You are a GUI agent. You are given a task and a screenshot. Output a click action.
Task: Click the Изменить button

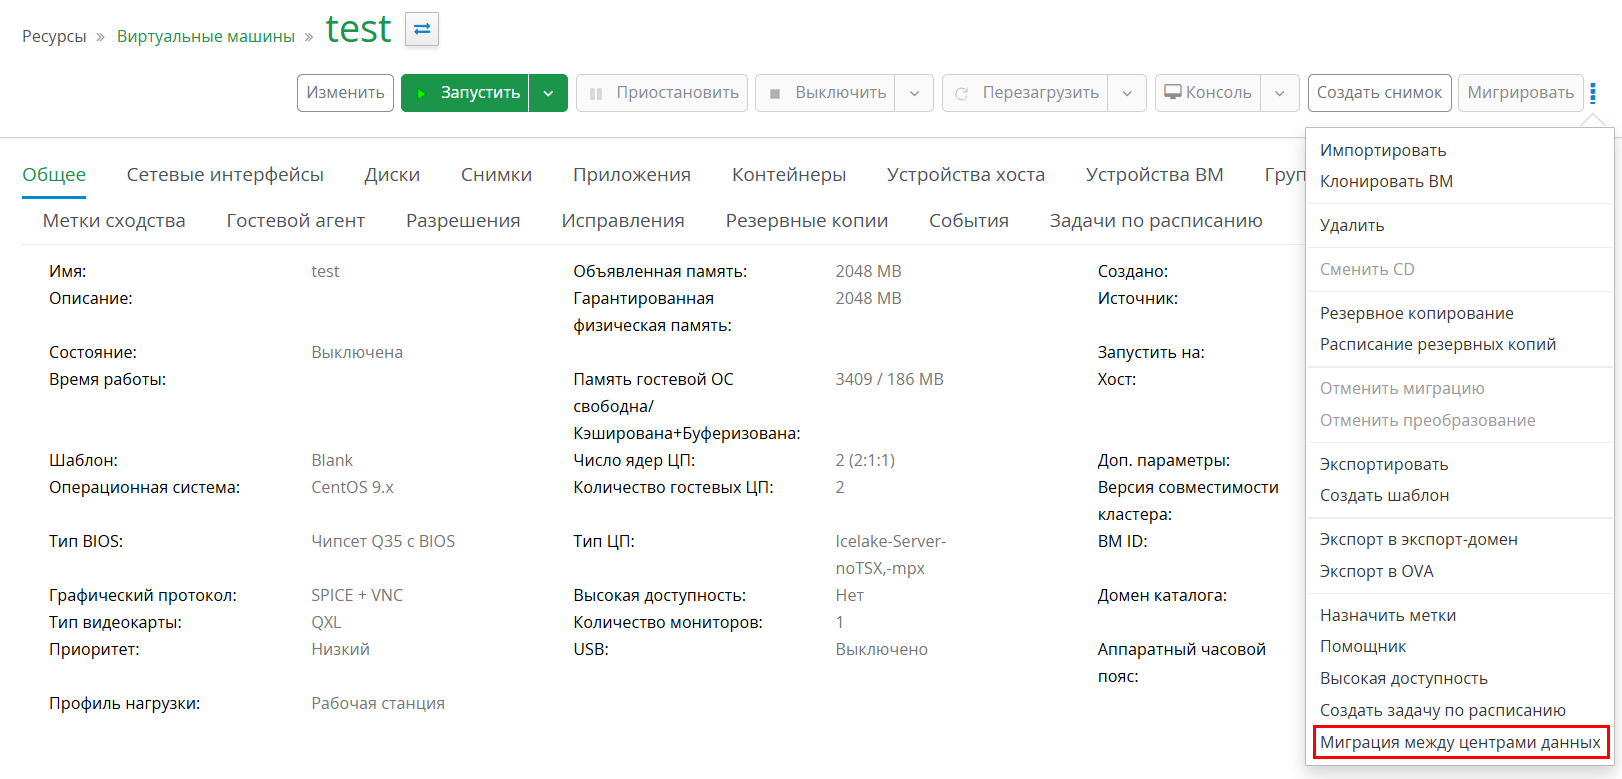(x=345, y=93)
